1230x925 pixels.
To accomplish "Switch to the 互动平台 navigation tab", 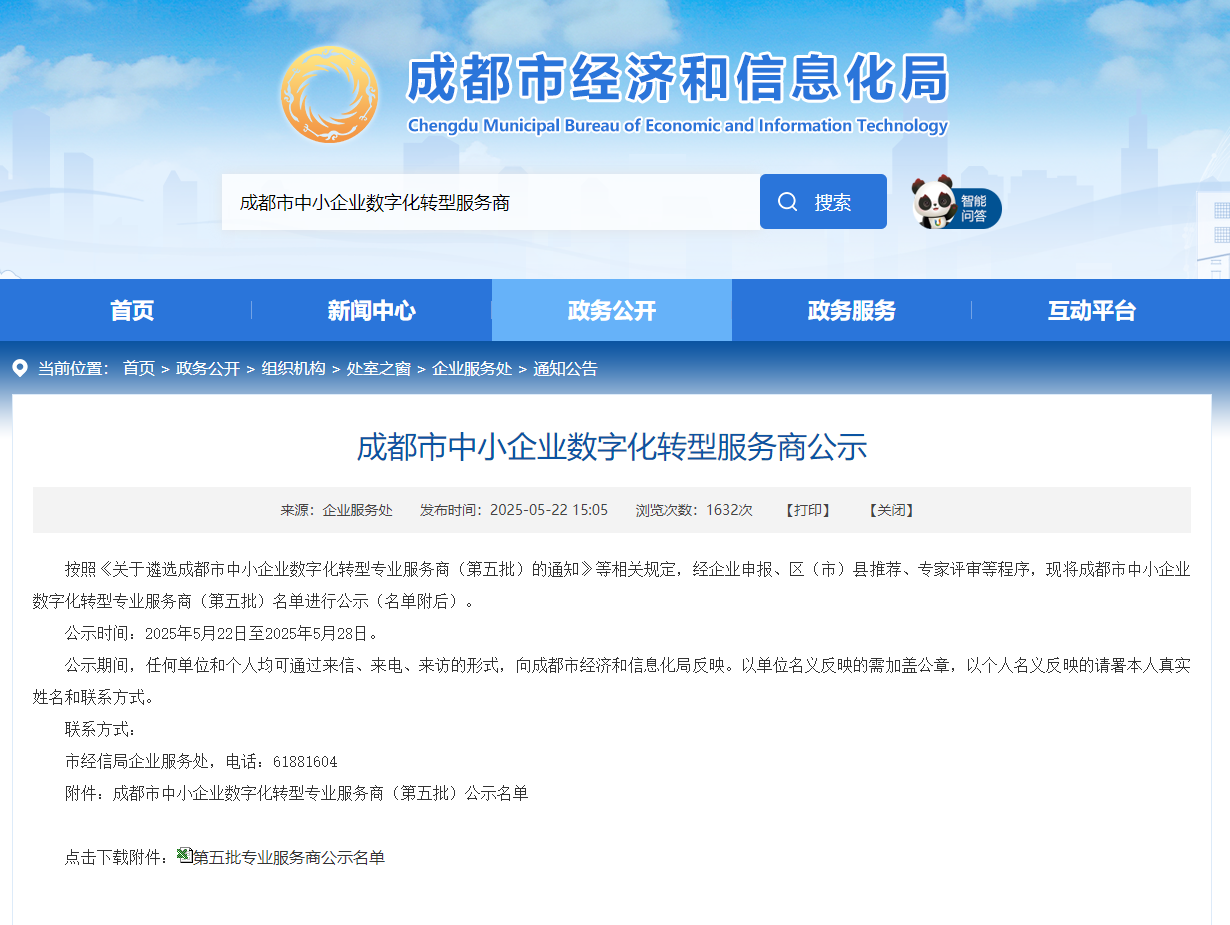I will (1091, 311).
